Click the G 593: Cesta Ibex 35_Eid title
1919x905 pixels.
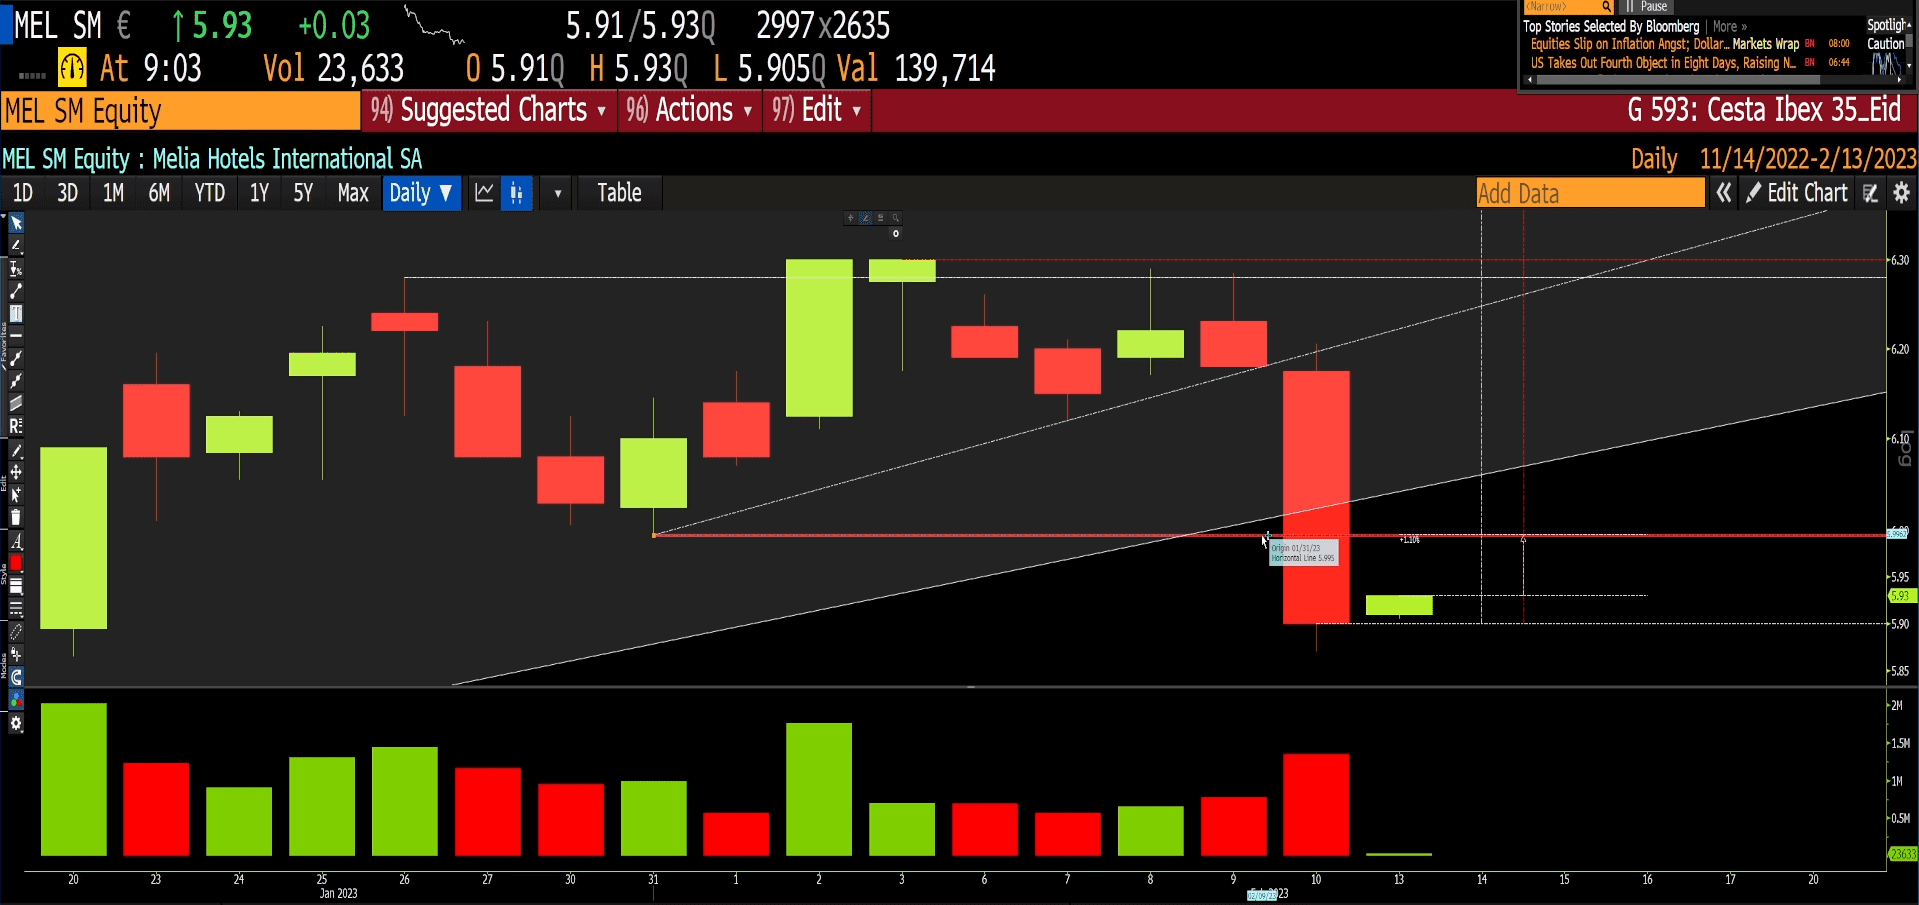pyautogui.click(x=1764, y=110)
